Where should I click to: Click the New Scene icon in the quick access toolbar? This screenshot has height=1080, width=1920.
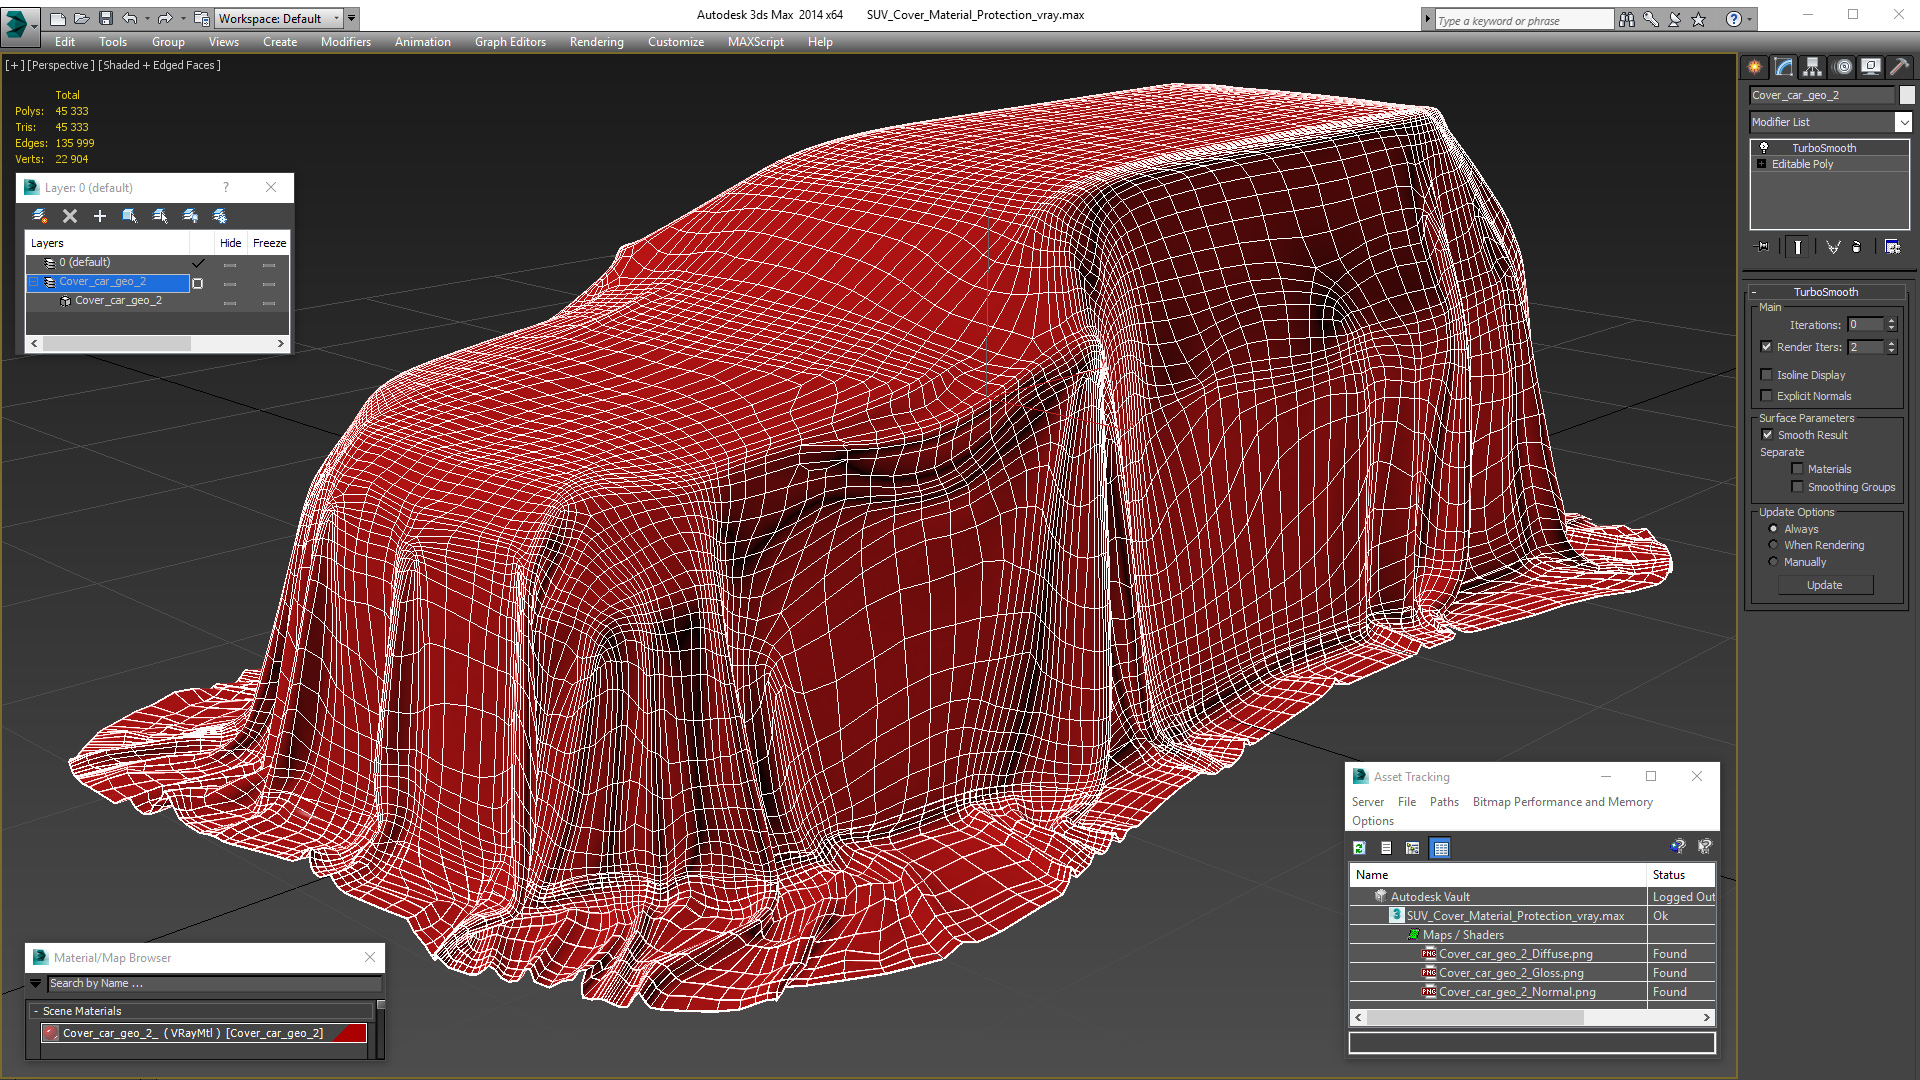point(58,18)
